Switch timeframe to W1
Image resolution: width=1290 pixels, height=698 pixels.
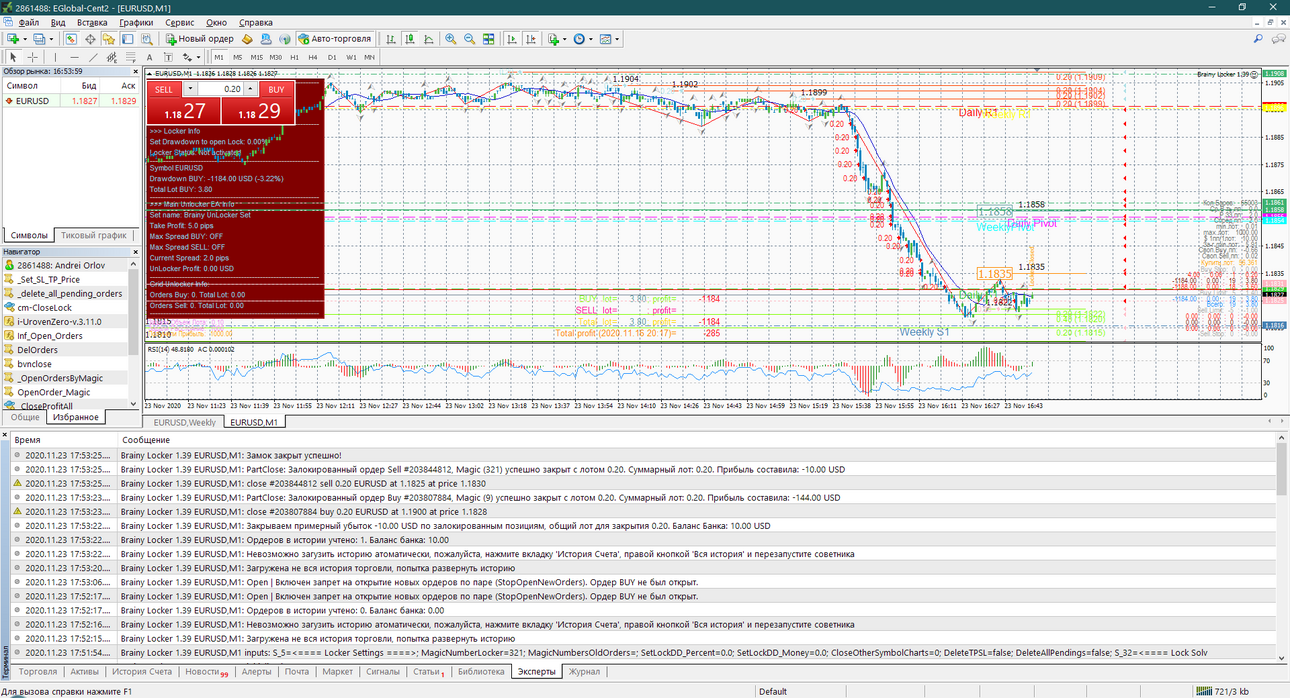pos(351,57)
